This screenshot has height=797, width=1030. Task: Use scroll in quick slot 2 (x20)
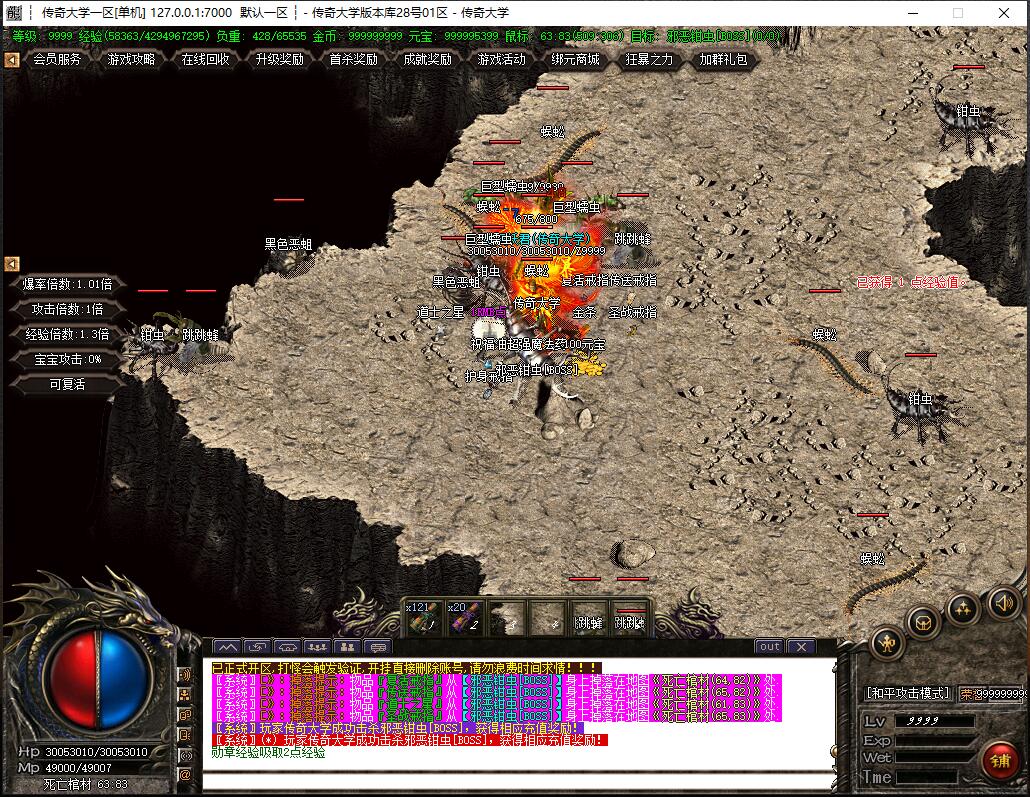[x=464, y=618]
